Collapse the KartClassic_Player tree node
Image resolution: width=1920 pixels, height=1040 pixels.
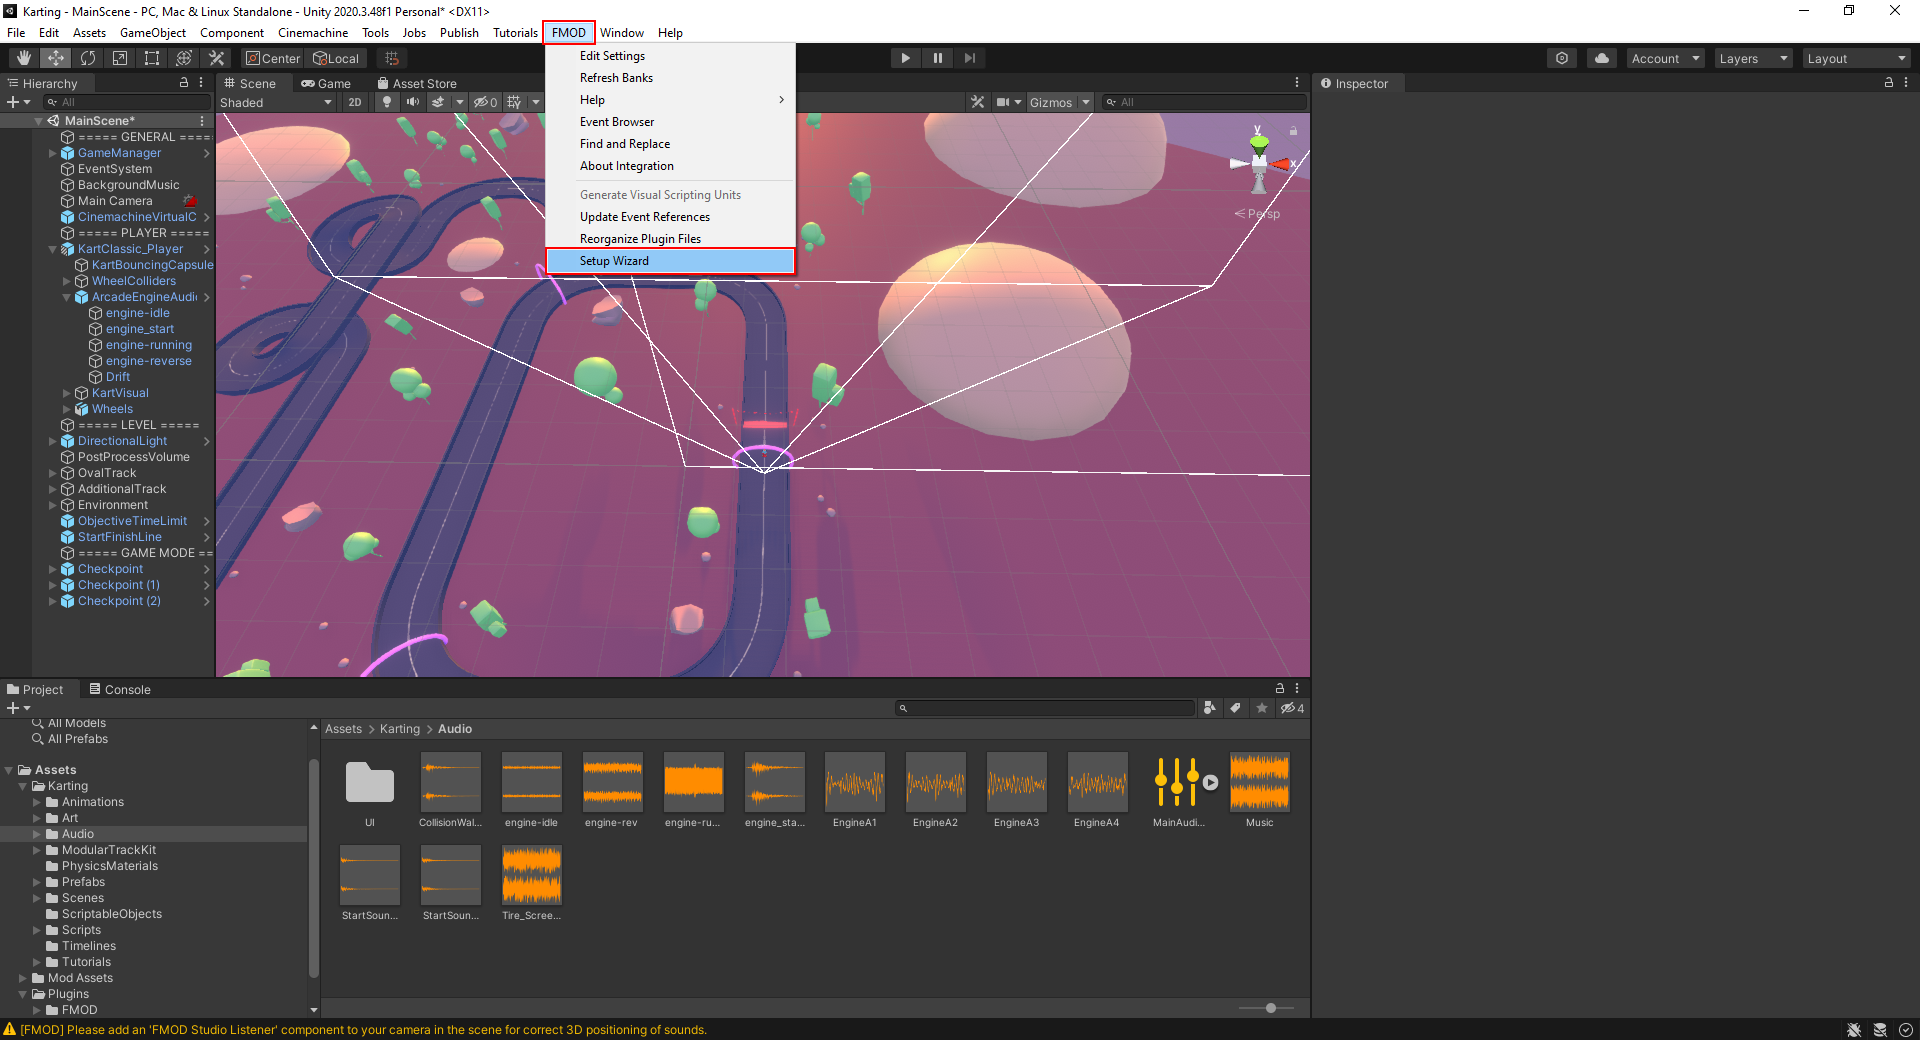coord(53,249)
